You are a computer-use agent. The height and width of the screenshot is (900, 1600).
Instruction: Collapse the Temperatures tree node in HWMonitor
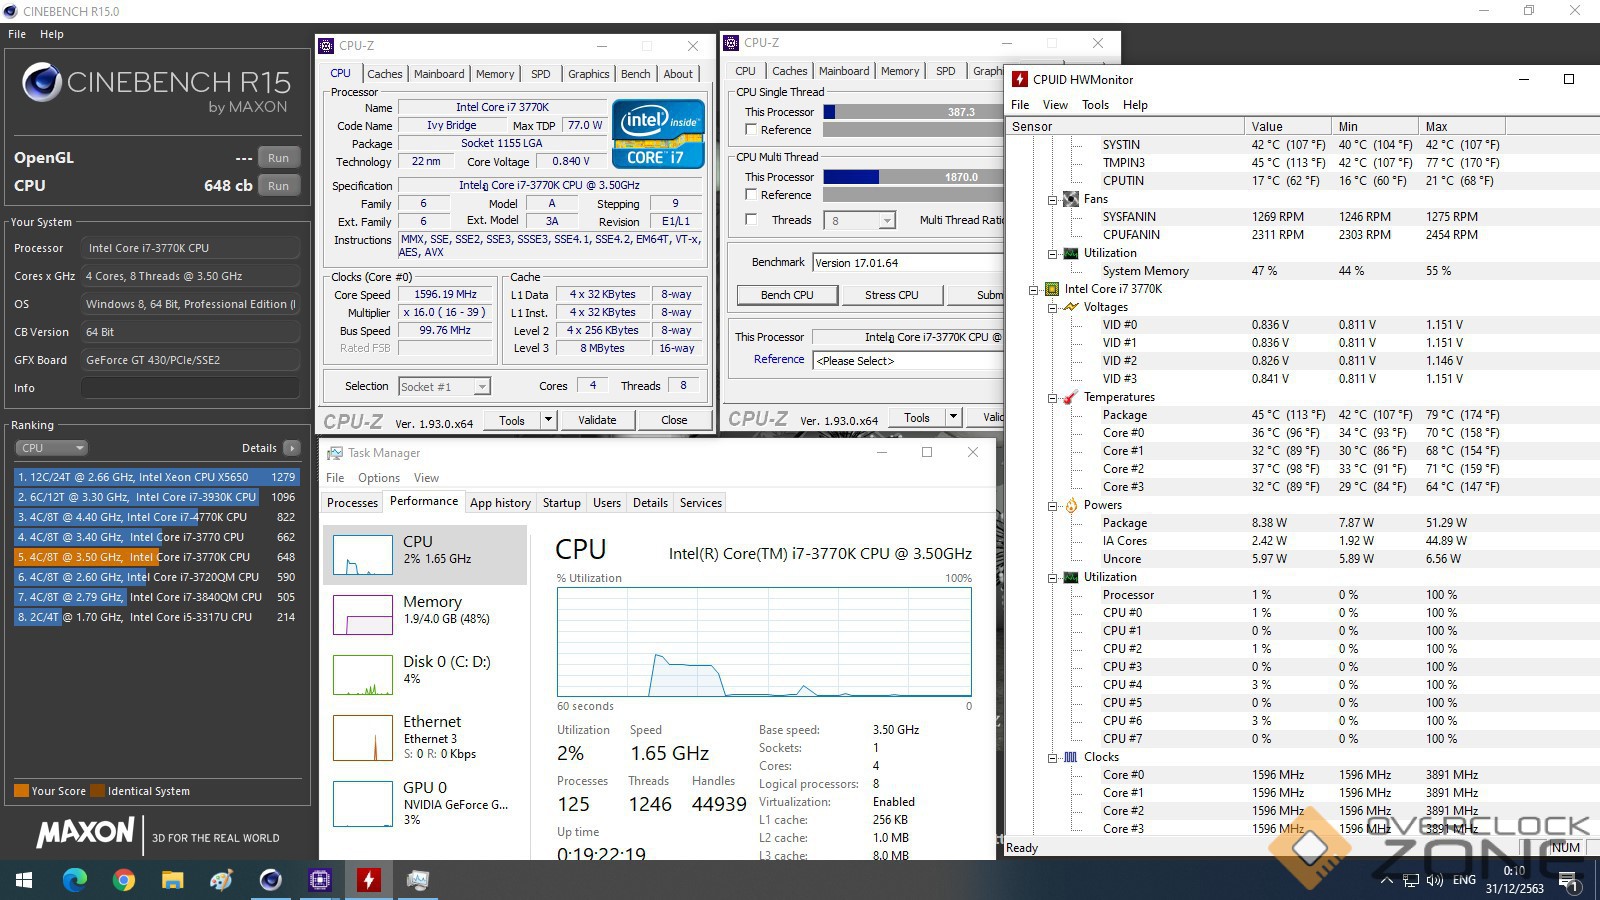point(1053,398)
